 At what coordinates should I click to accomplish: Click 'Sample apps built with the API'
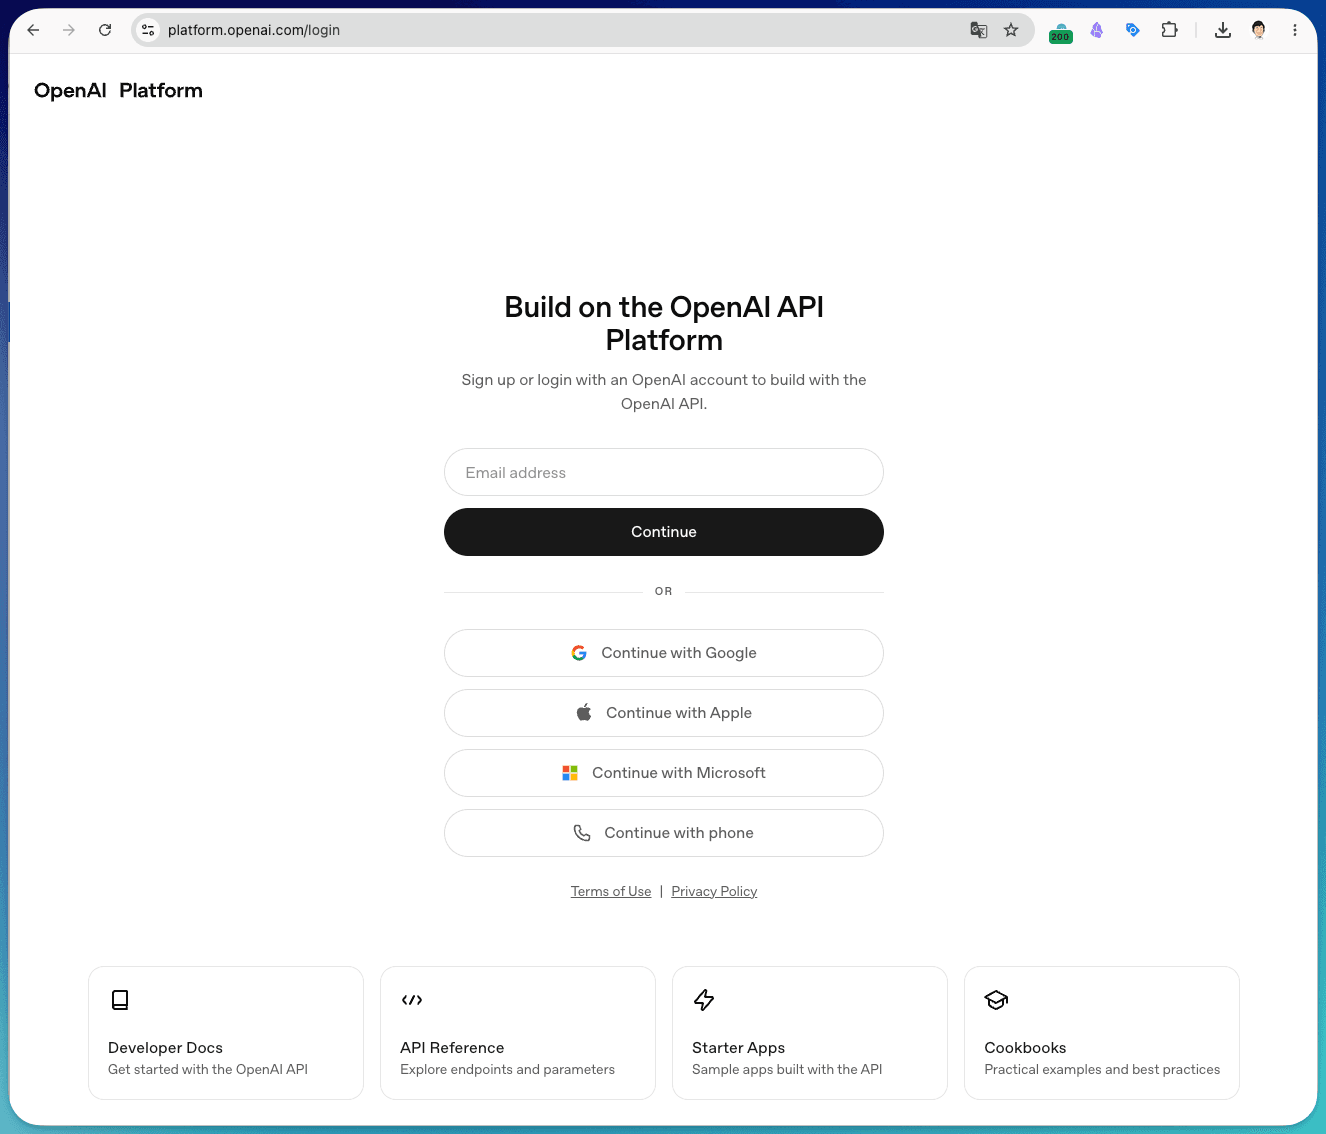pos(787,1069)
